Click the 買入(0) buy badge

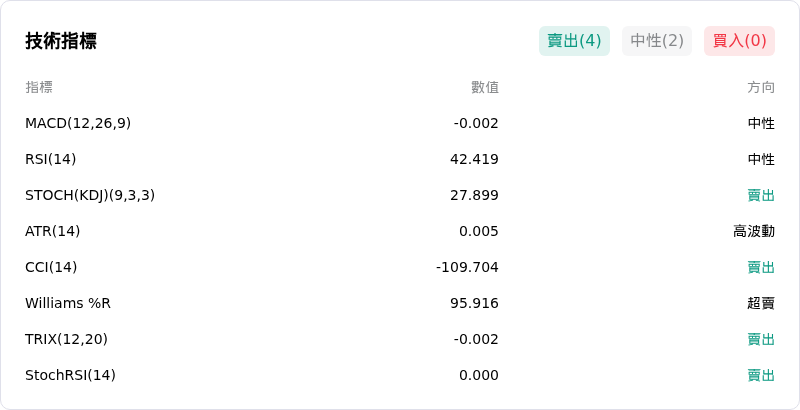coord(739,41)
